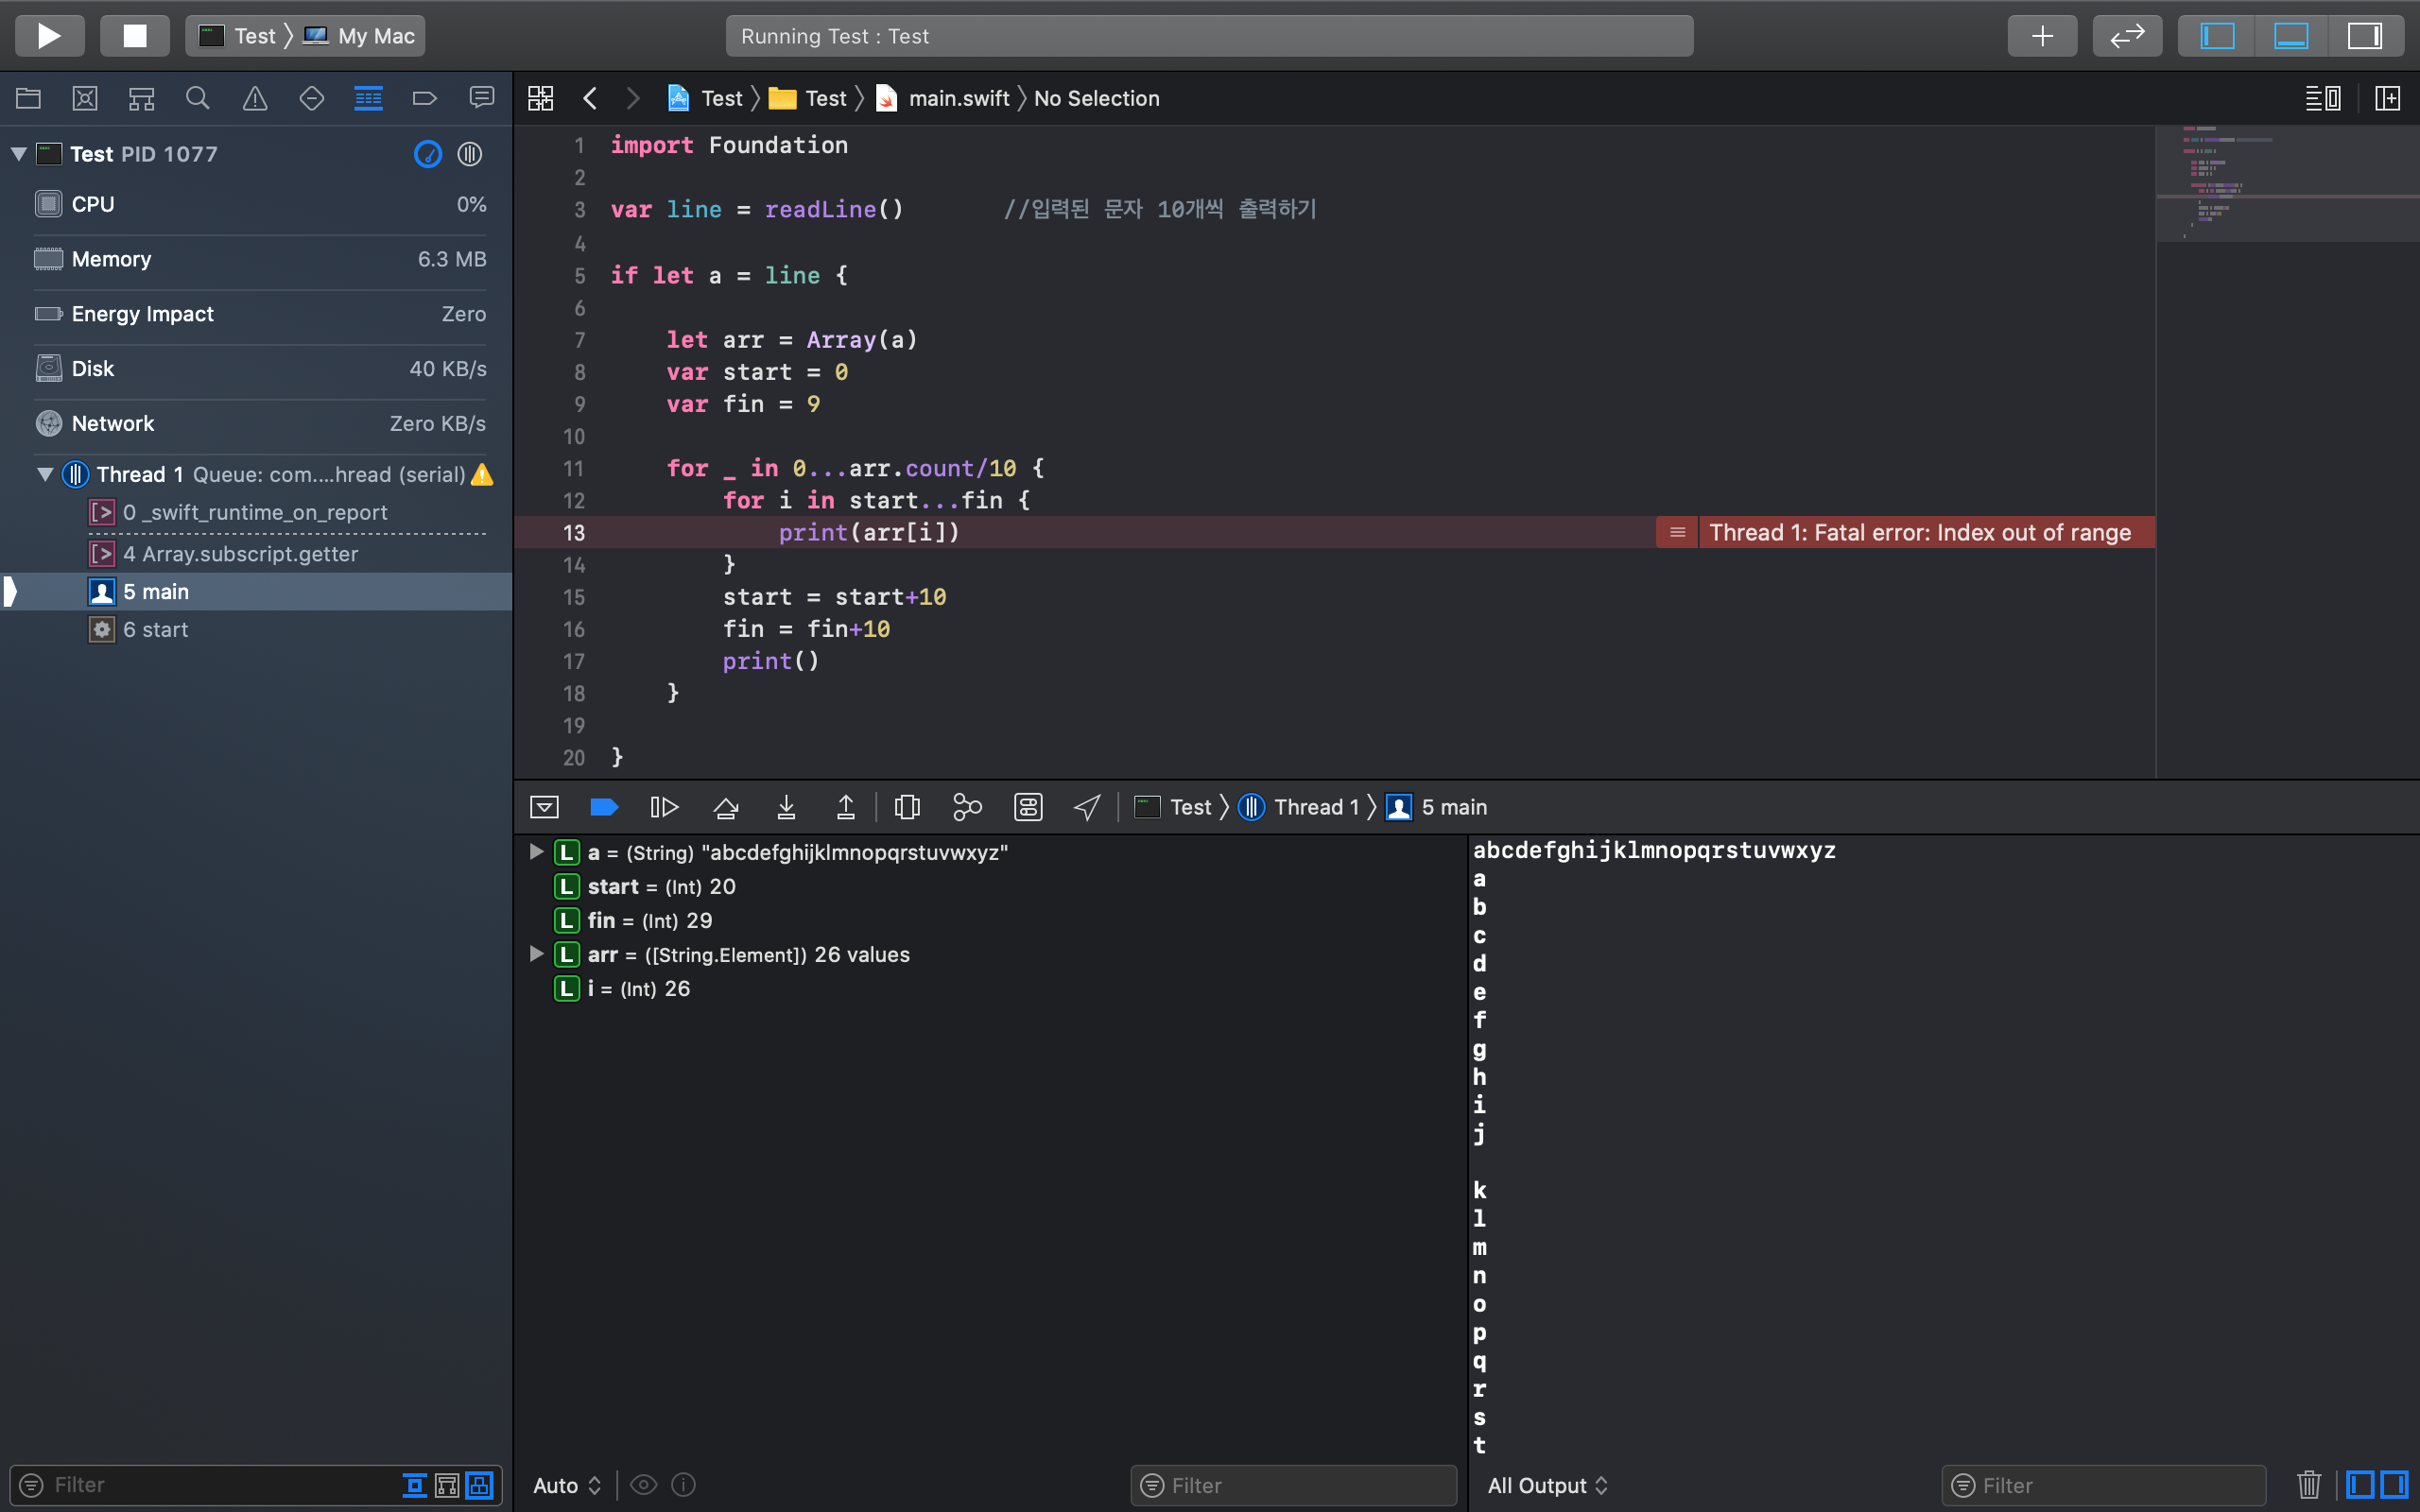The image size is (2420, 1512).
Task: Click the Step Over debug icon
Action: point(726,807)
